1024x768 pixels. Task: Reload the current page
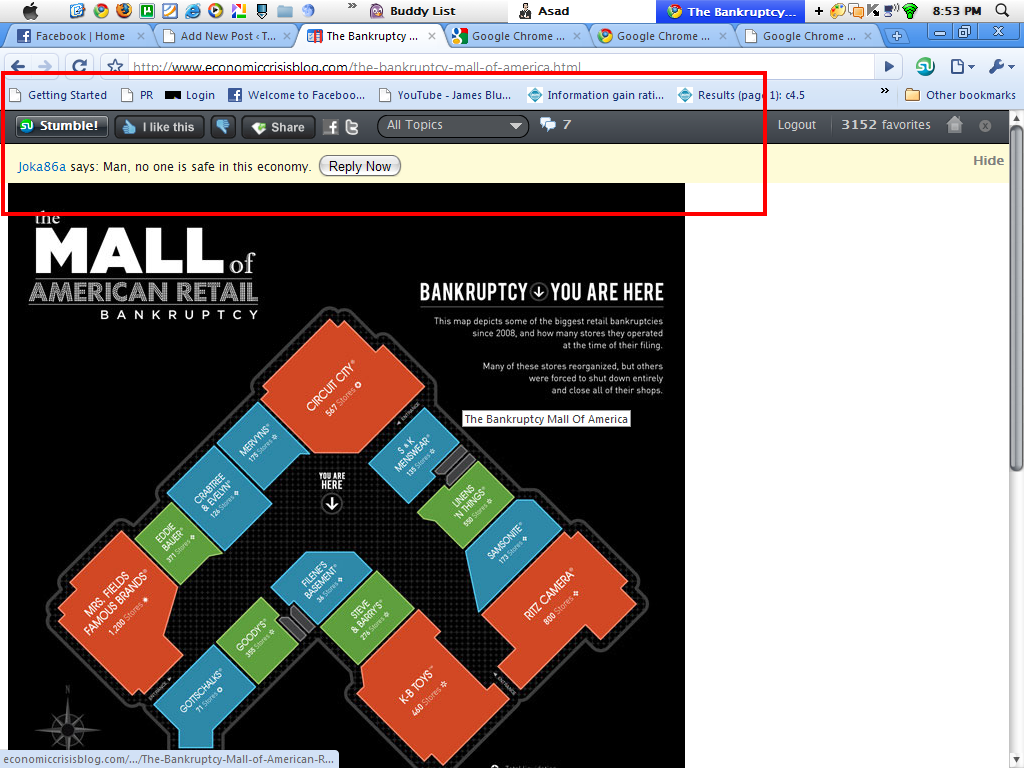79,66
